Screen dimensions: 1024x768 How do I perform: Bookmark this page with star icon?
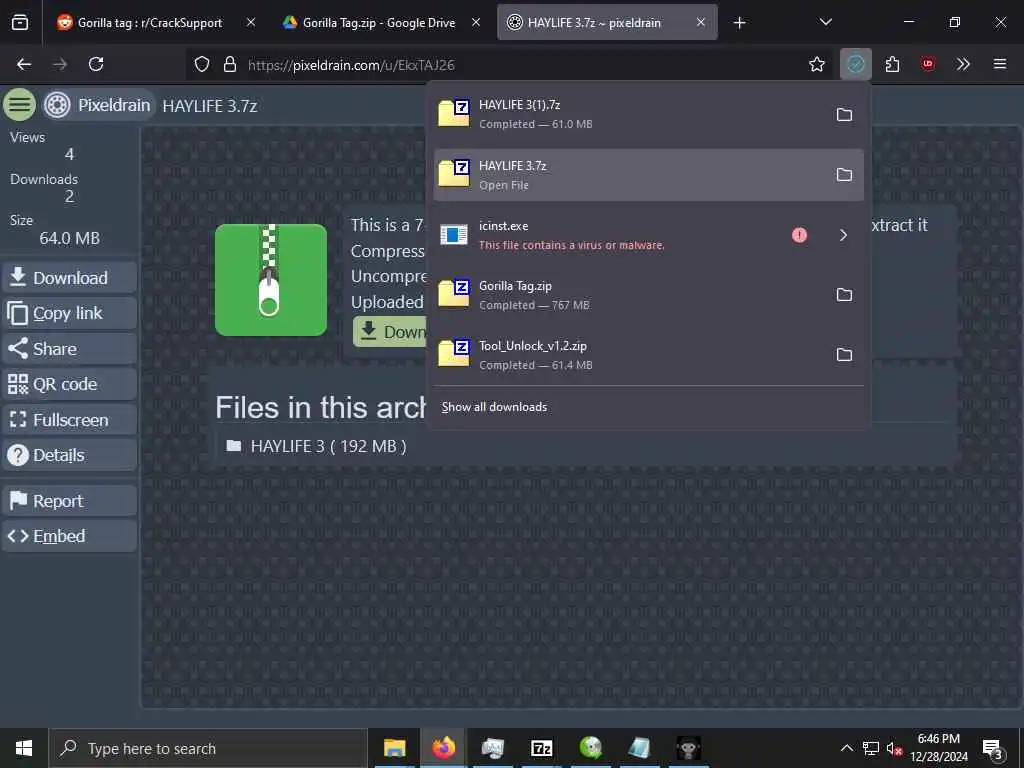pyautogui.click(x=816, y=64)
